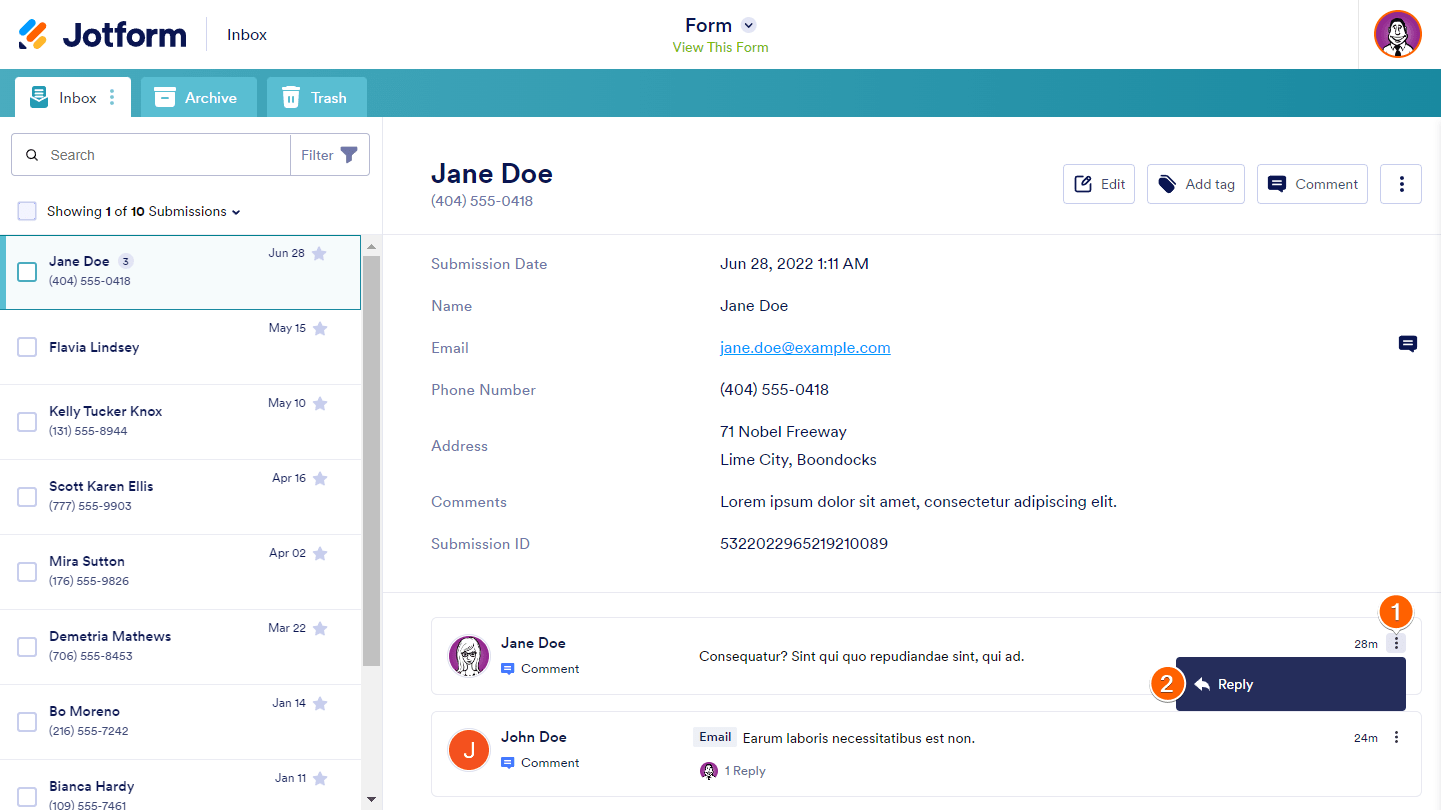Screen dimensions: 1441x810
Task: Star the Flavia Lindsey submission
Action: point(320,328)
